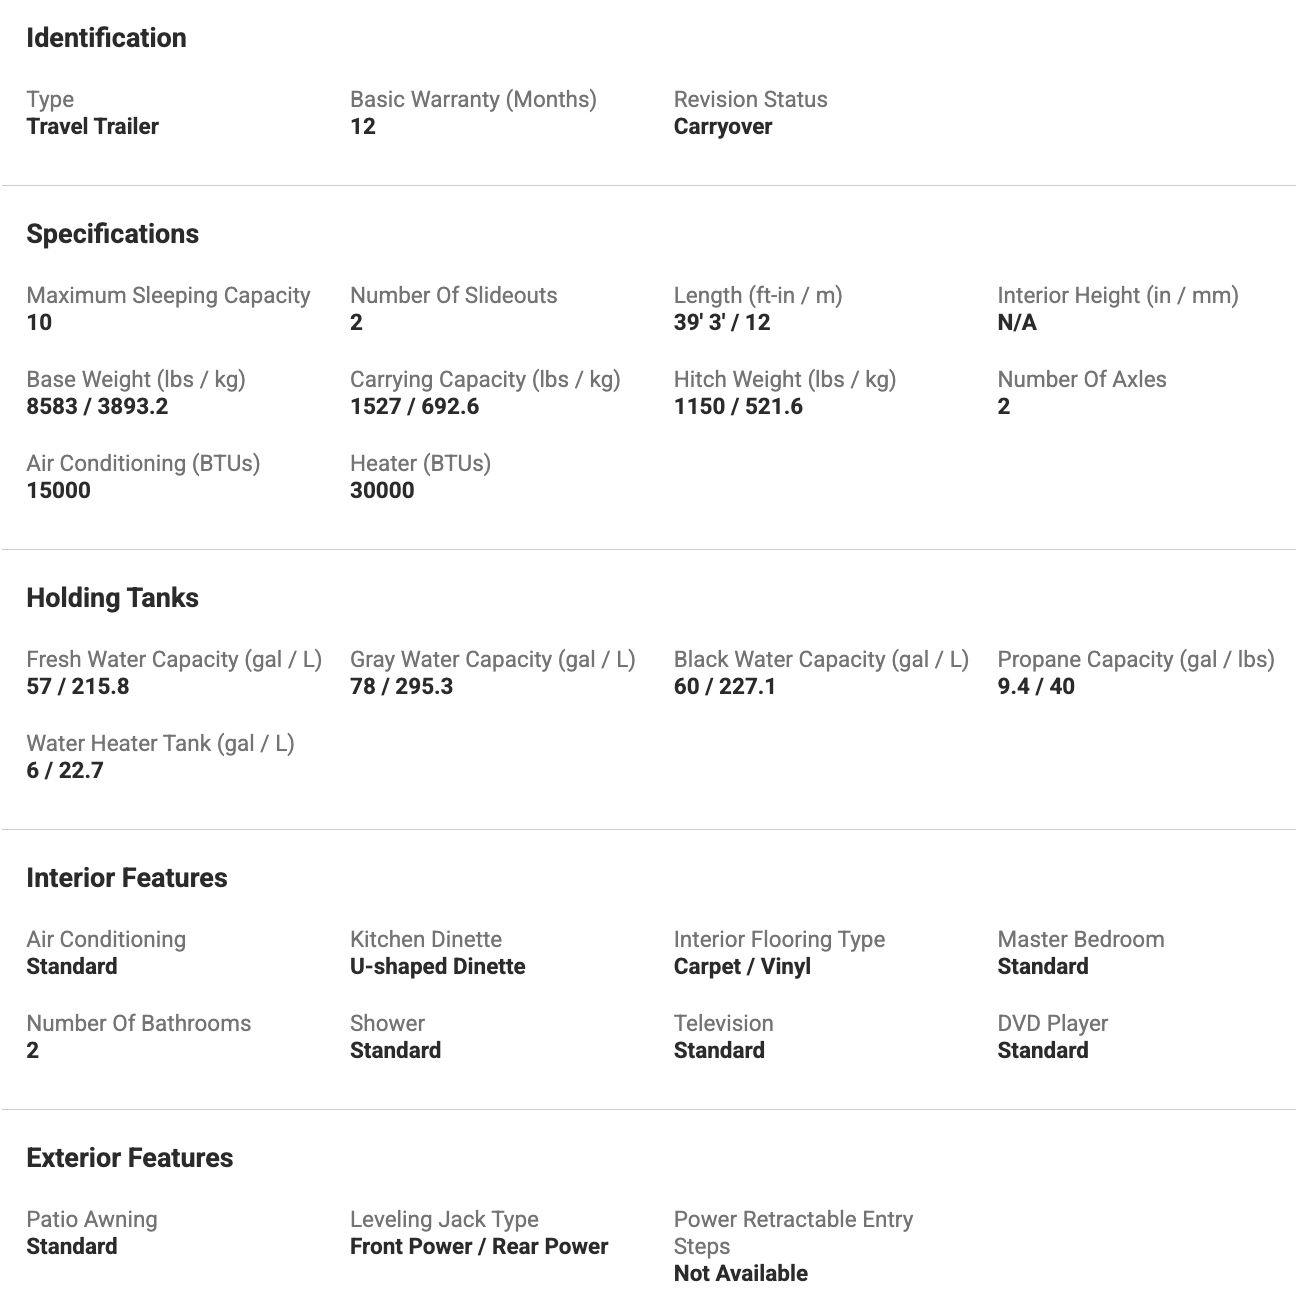Click the length value 39' 3' / 12
Viewport: 1296px width, 1316px height.
tap(721, 322)
